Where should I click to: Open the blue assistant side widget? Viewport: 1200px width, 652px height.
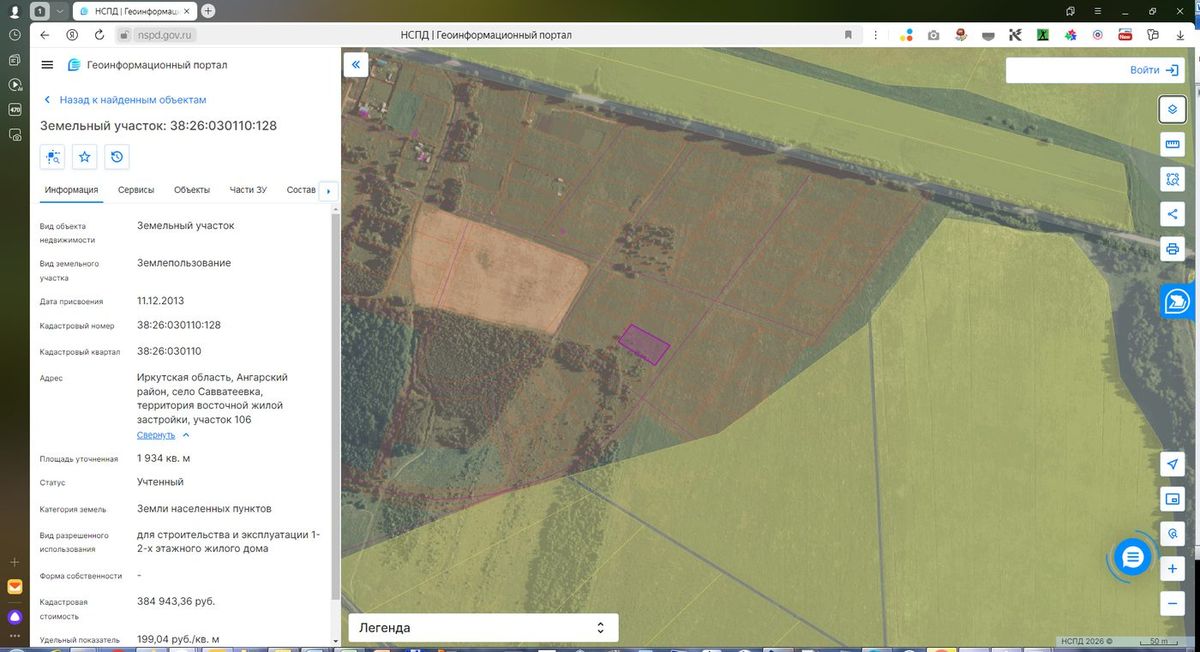(x=1176, y=301)
